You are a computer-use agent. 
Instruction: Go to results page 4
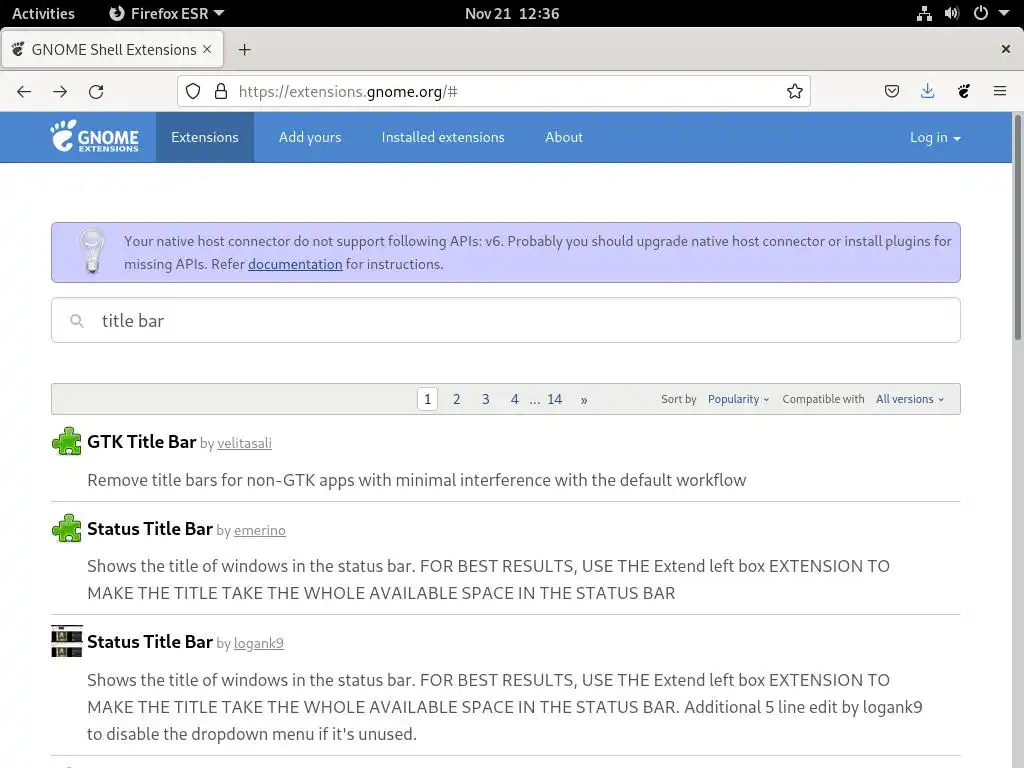click(x=515, y=399)
